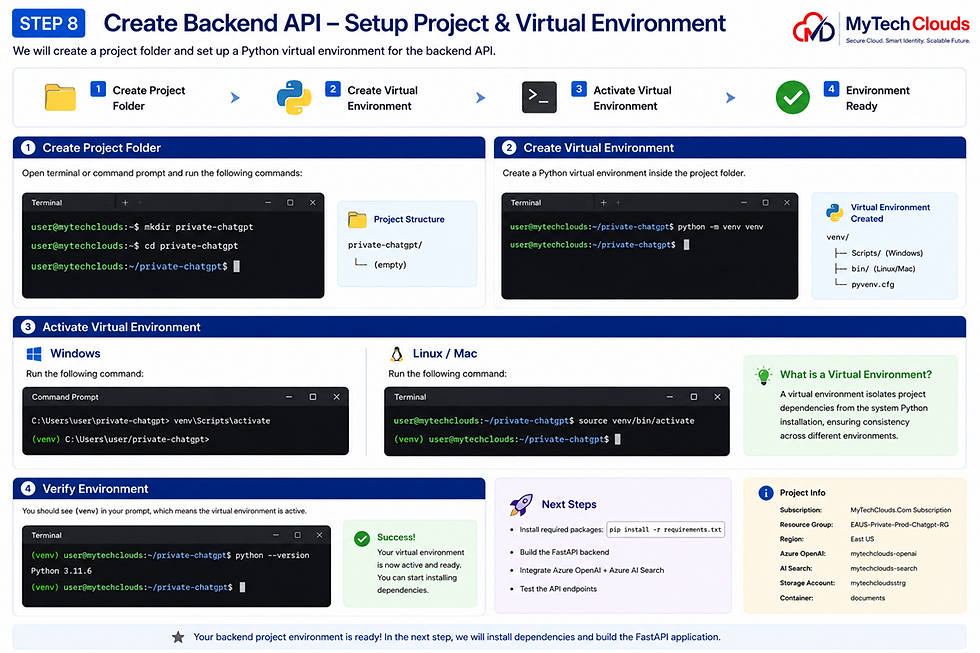This screenshot has width=980, height=653.
Task: Click the 'East US' region value
Action: click(862, 539)
